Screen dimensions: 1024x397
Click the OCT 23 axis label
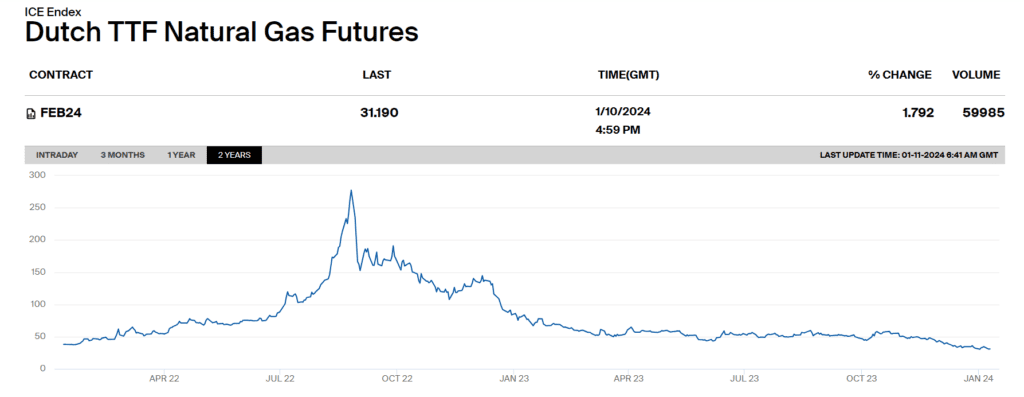pyautogui.click(x=862, y=378)
